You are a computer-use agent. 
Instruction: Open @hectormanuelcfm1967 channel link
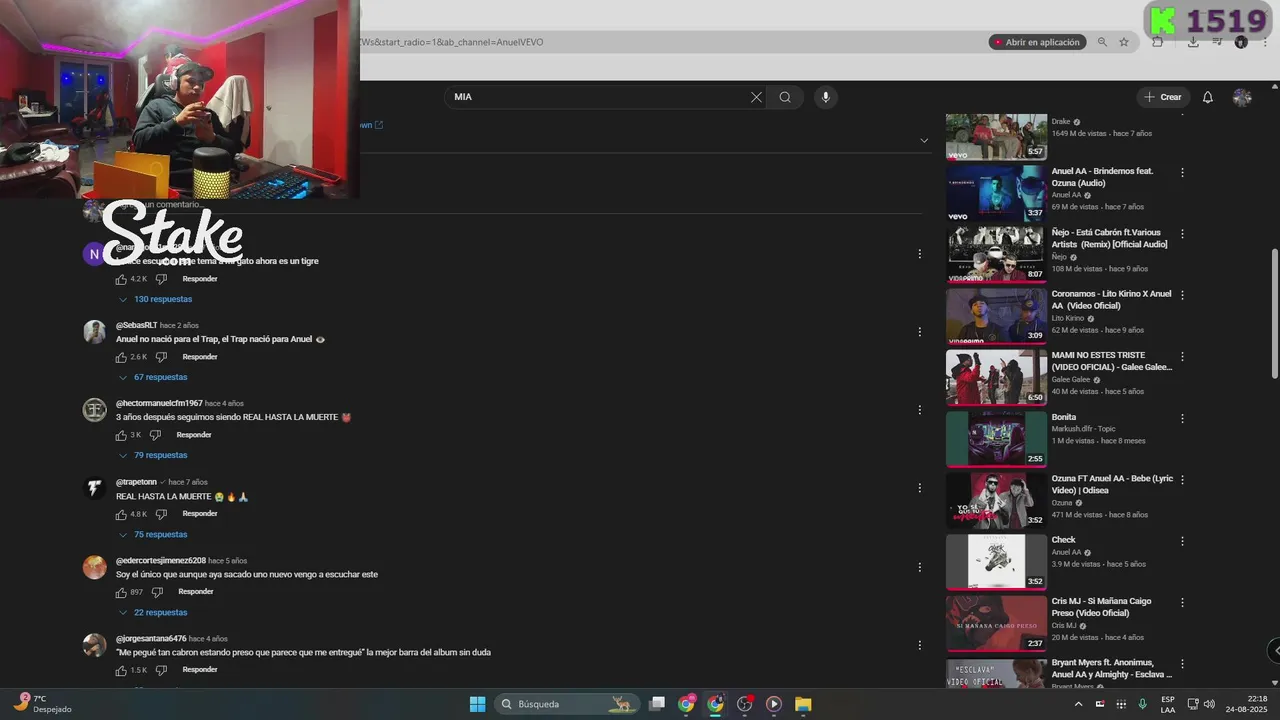159,403
